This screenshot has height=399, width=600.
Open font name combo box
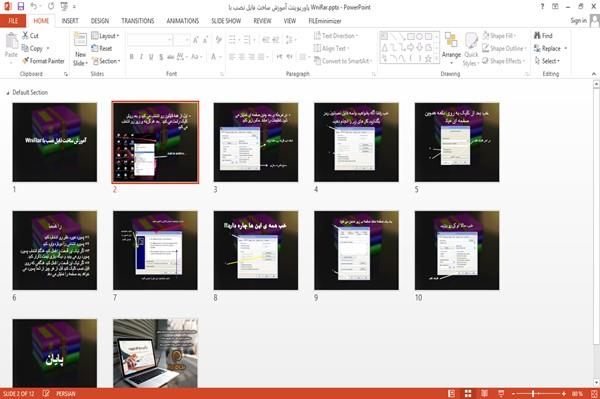tap(149, 39)
